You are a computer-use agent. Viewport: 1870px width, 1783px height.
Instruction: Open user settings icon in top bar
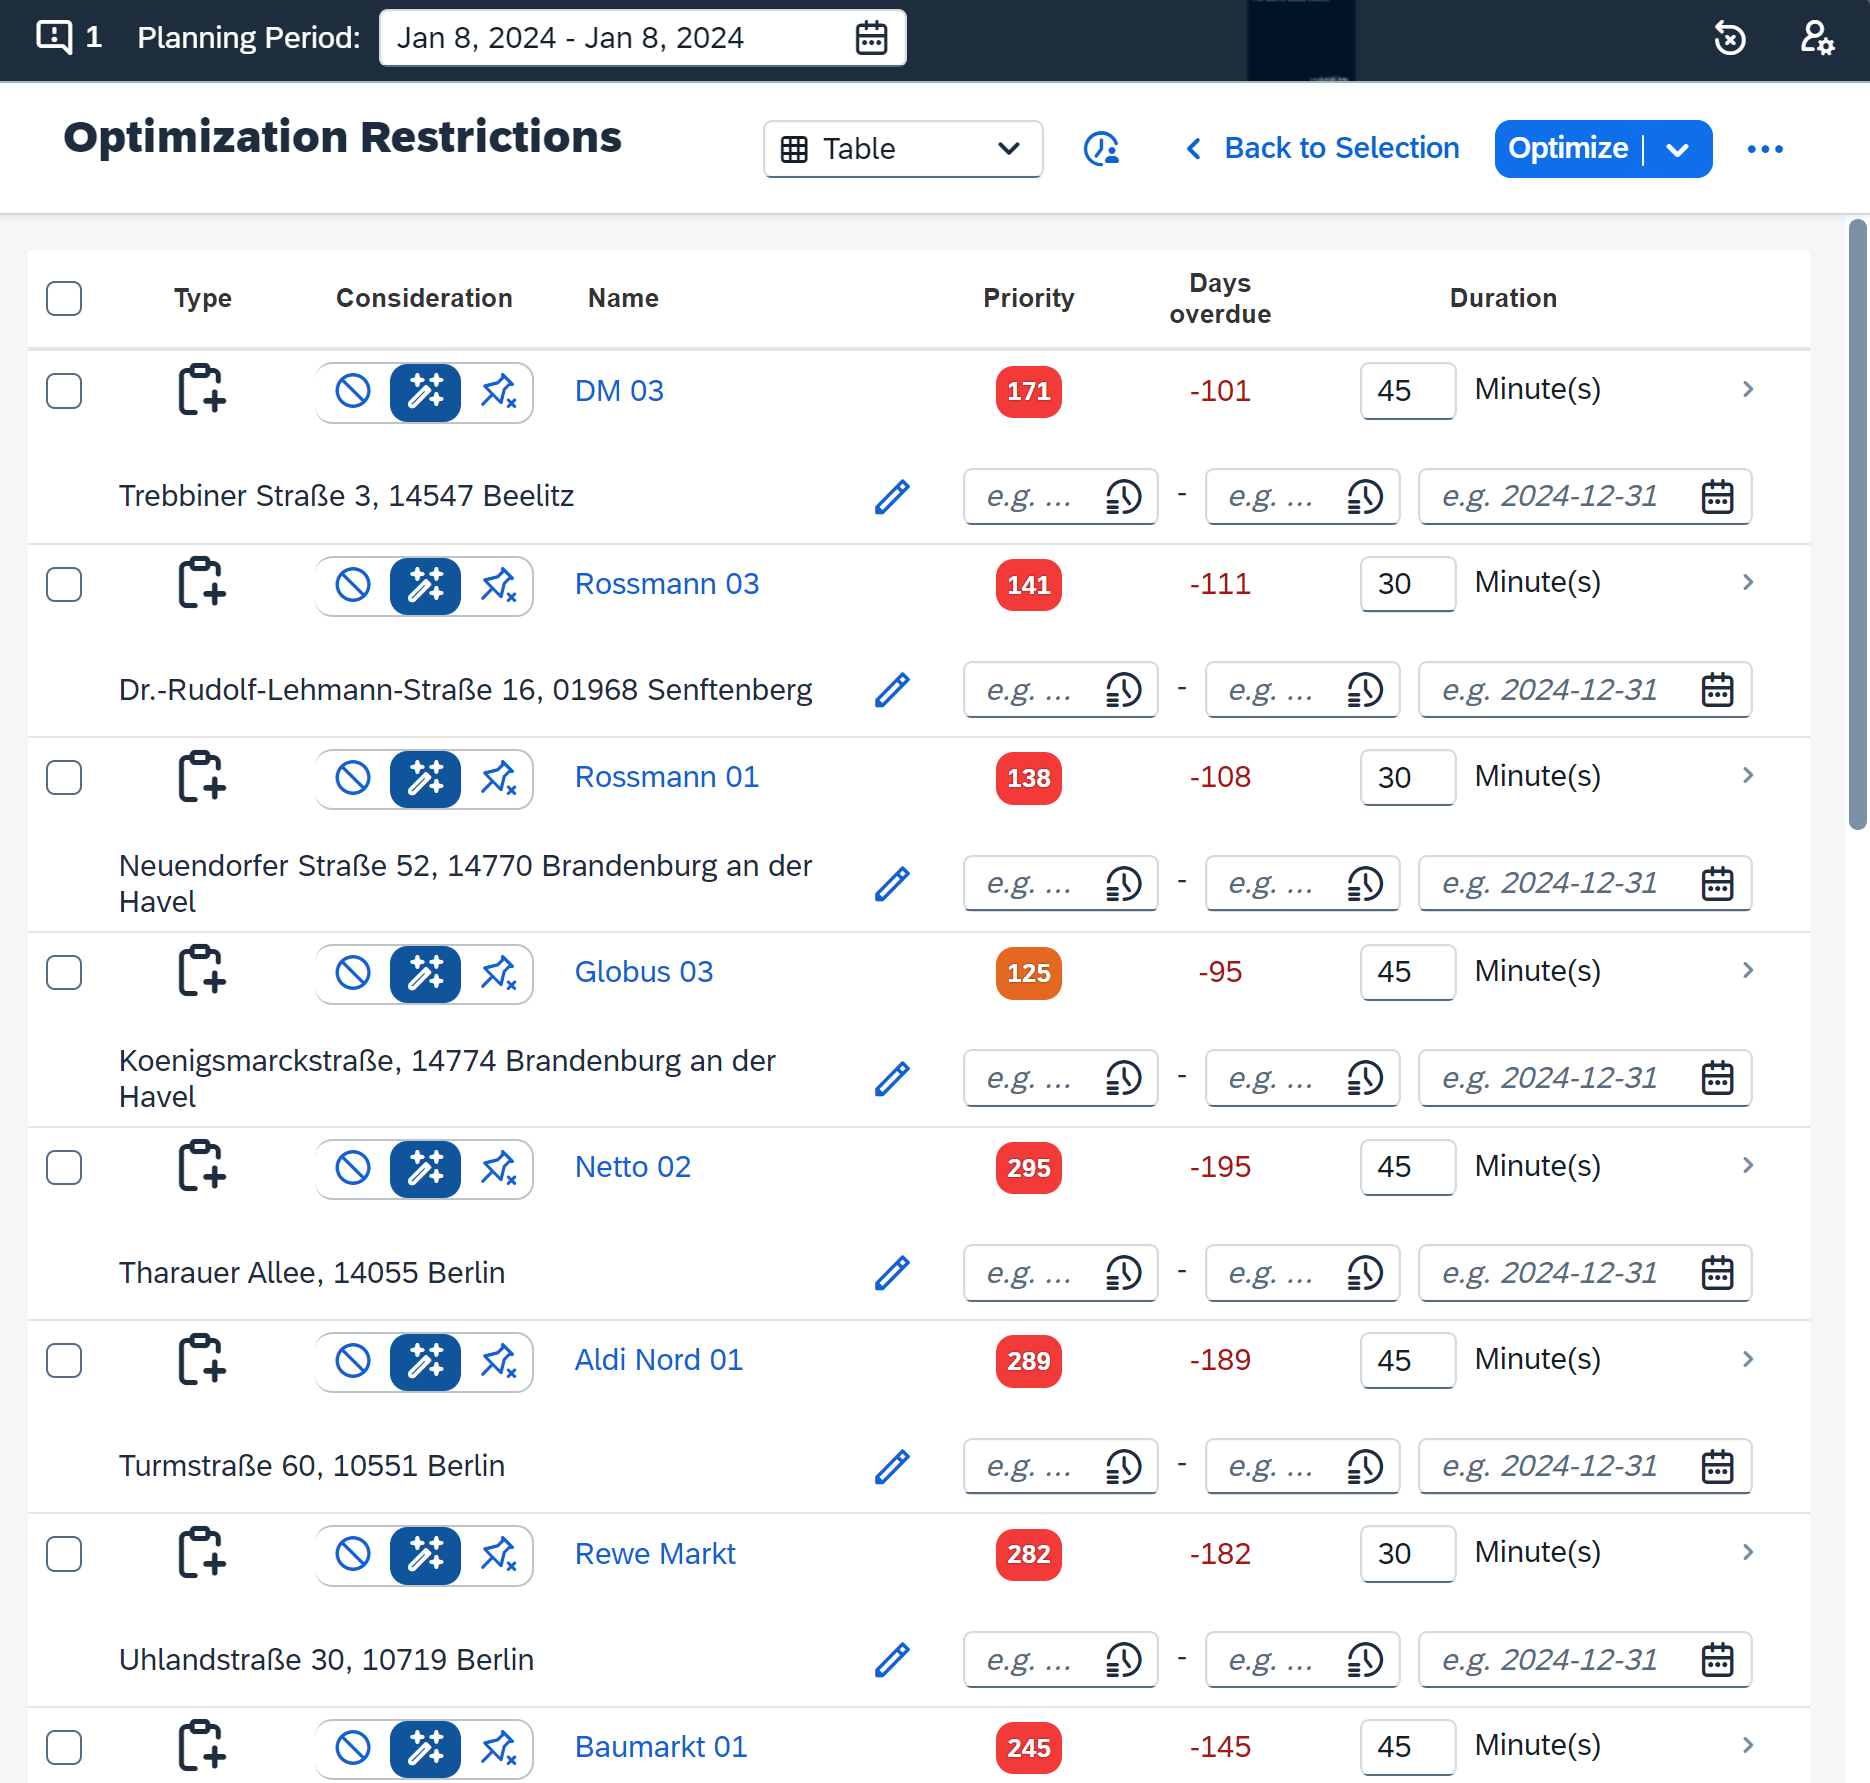(x=1816, y=38)
